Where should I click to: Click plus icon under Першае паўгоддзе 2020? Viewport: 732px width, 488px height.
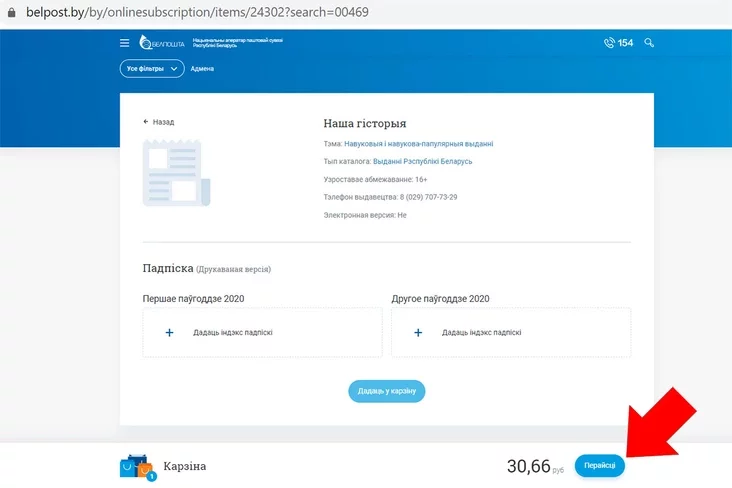coord(169,333)
